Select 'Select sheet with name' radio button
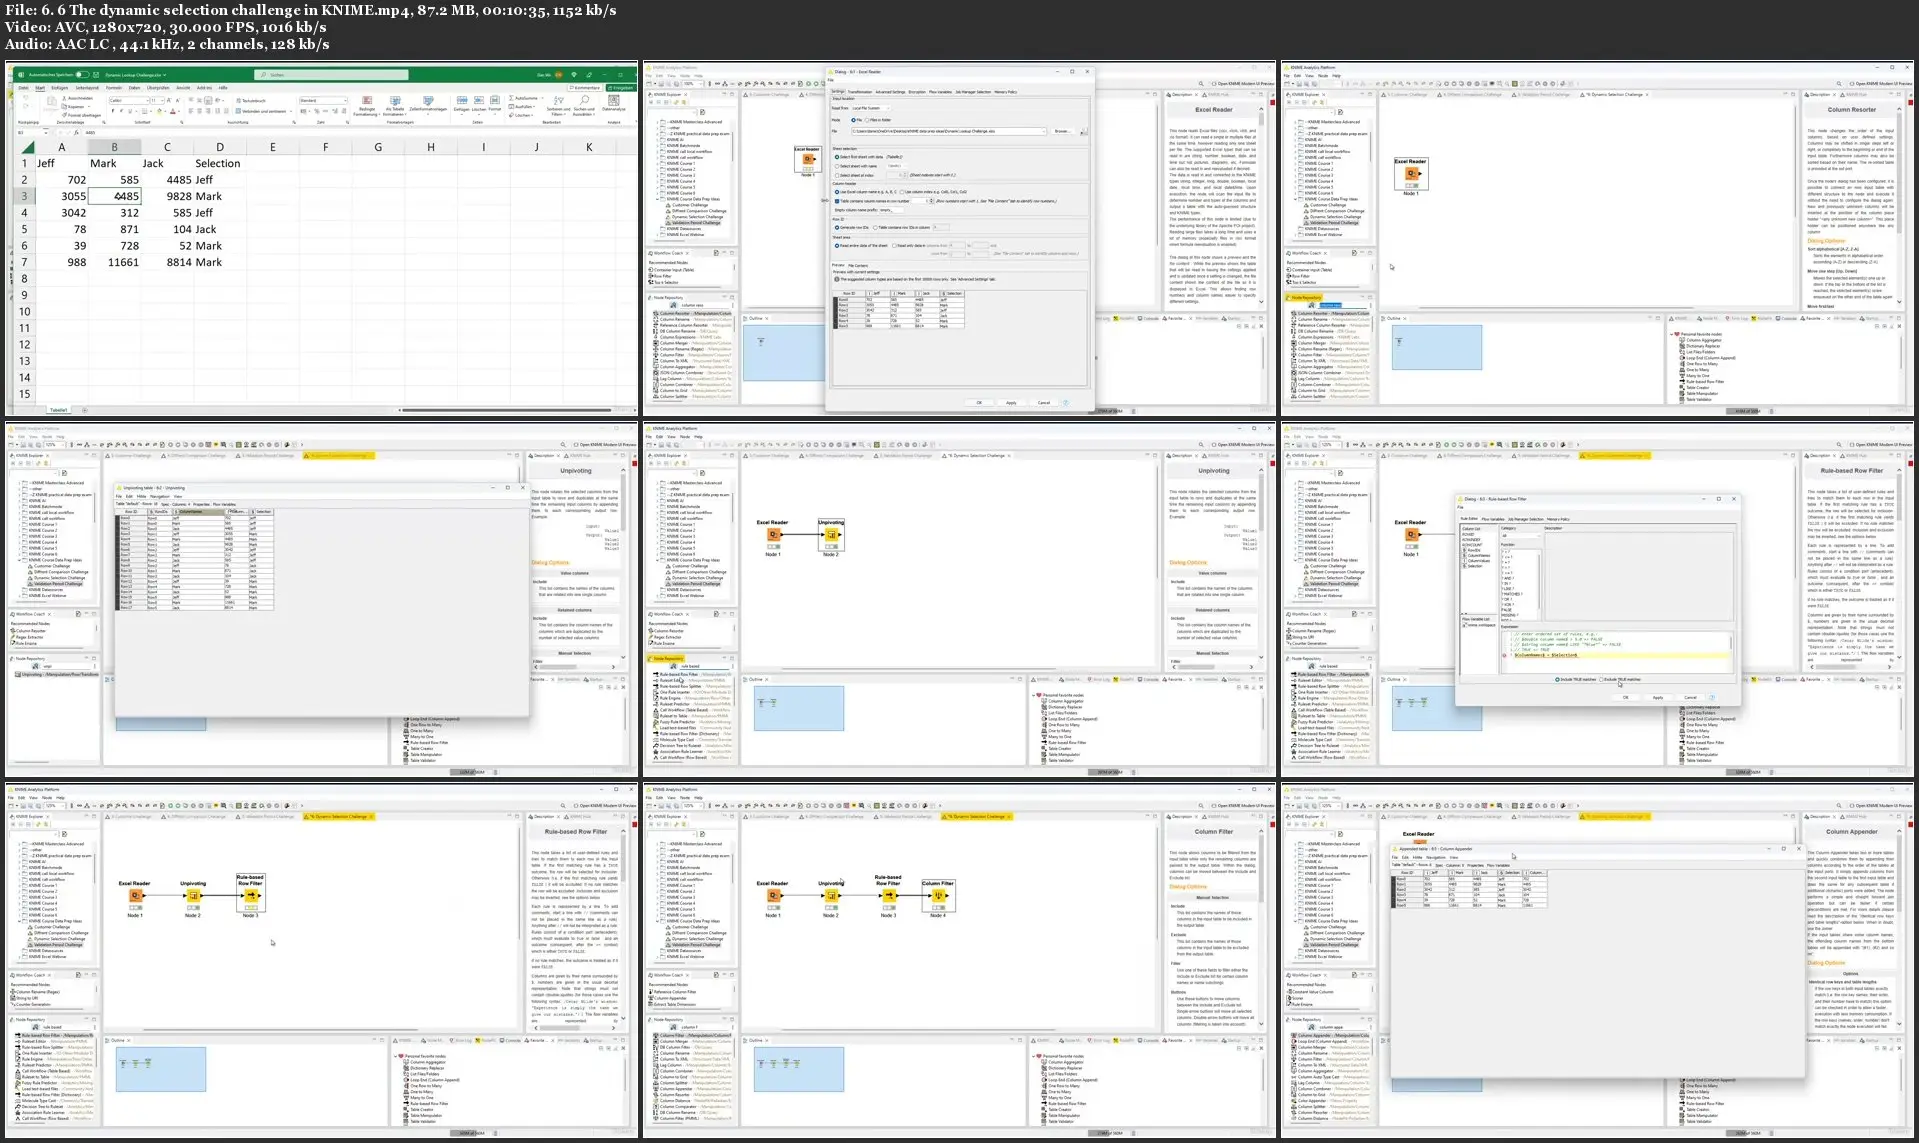Screen dimensions: 1919x1143 point(837,166)
